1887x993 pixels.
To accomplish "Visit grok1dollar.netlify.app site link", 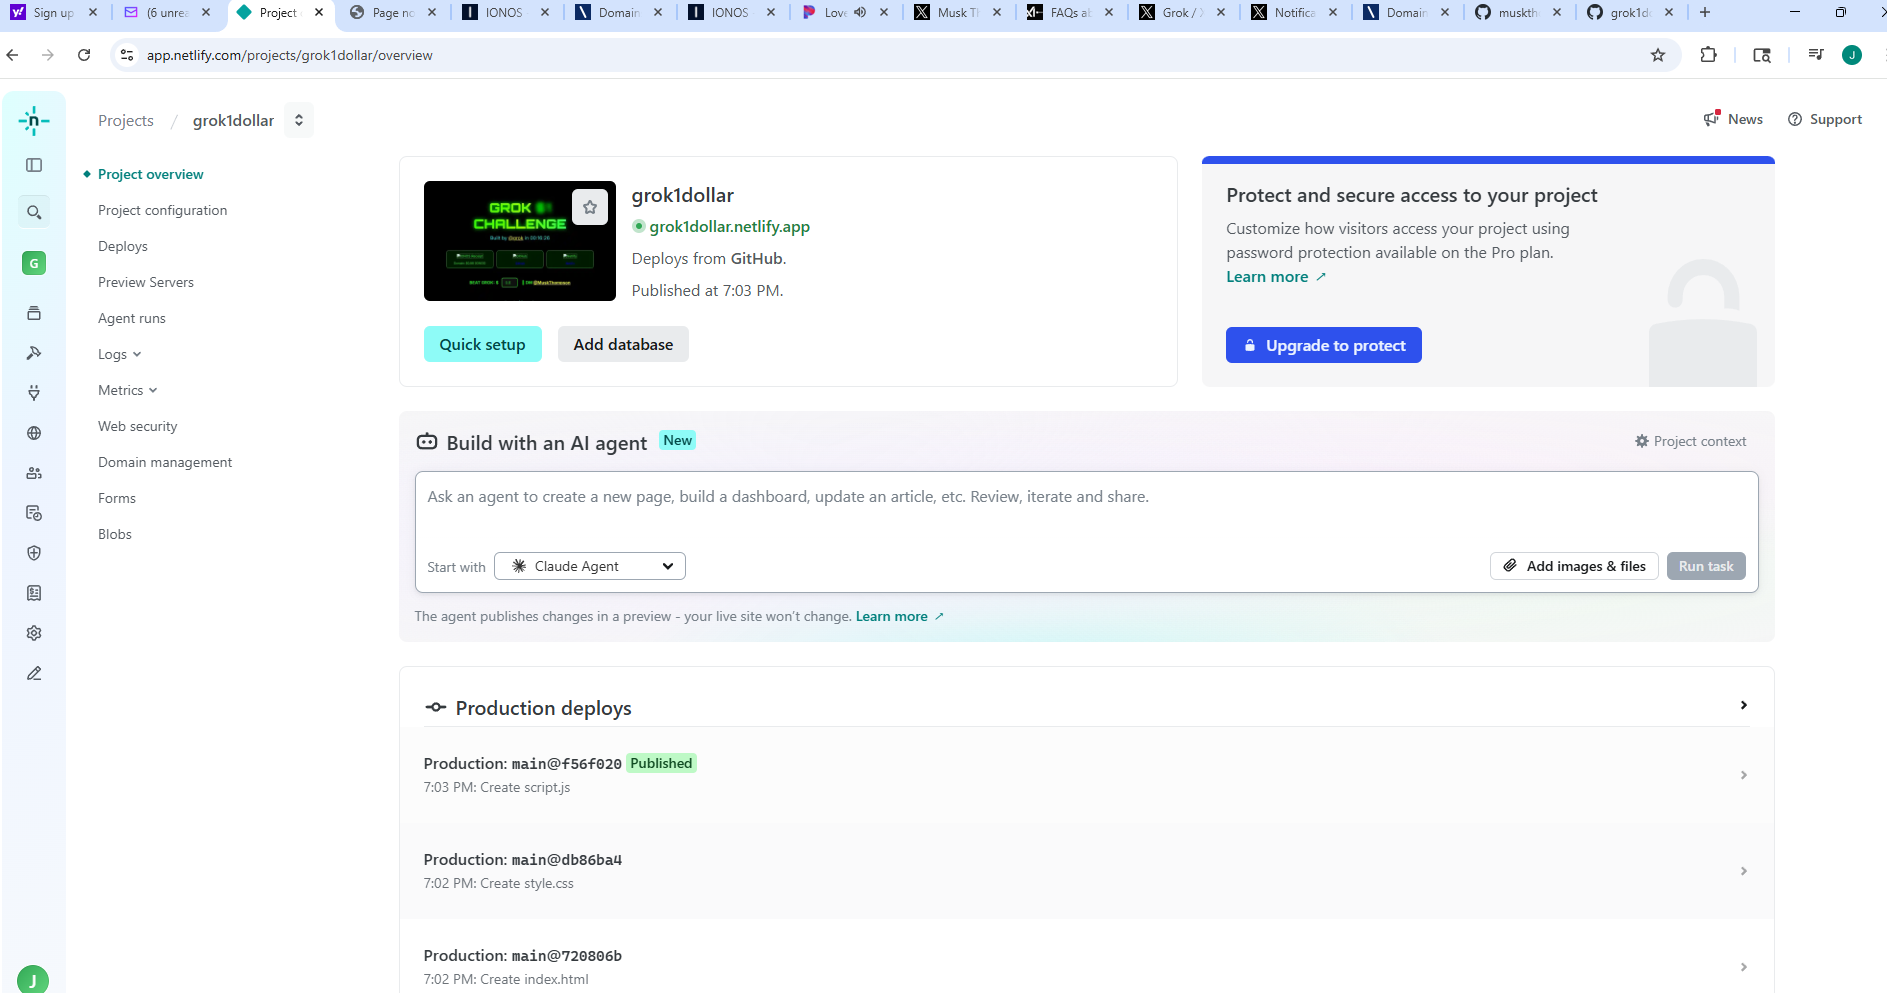I will [729, 226].
